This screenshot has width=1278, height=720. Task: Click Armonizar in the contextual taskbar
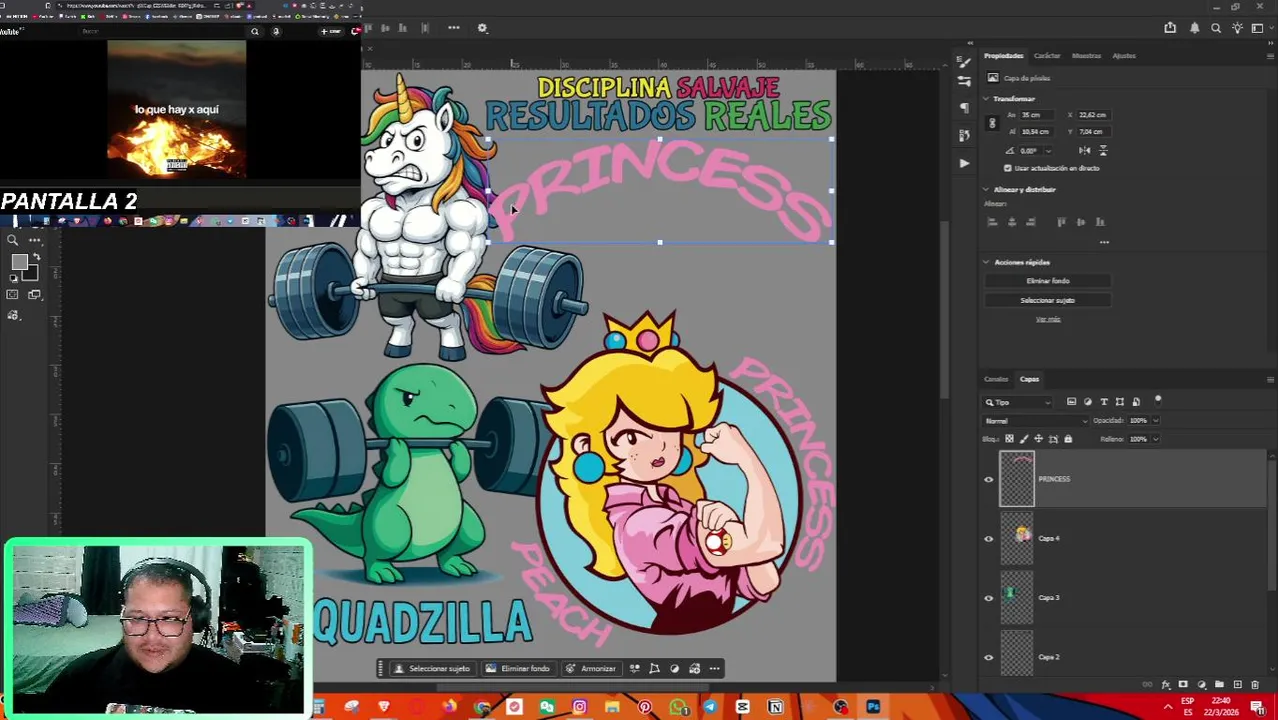coord(591,669)
